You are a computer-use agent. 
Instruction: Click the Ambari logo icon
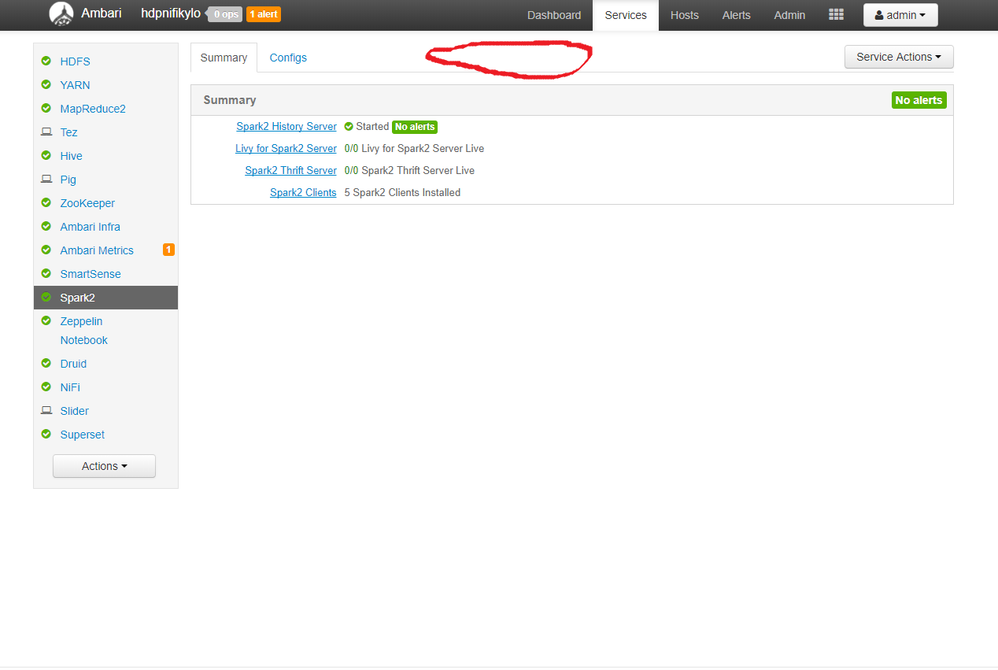point(61,14)
